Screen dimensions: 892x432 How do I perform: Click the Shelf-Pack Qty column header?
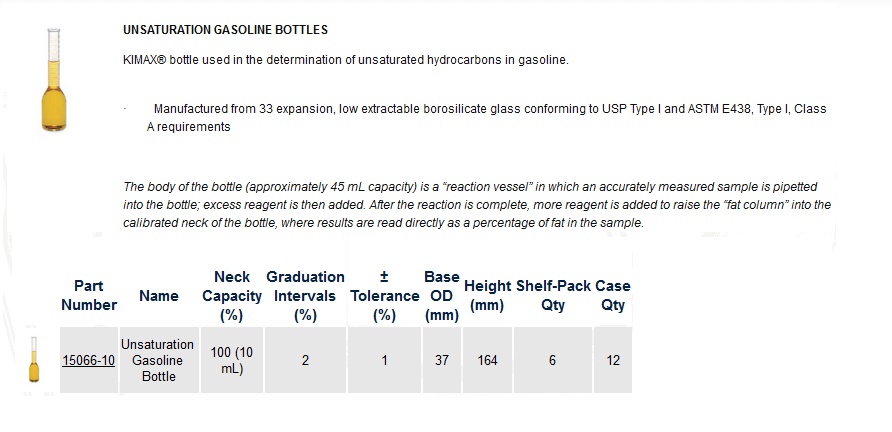[x=553, y=295]
